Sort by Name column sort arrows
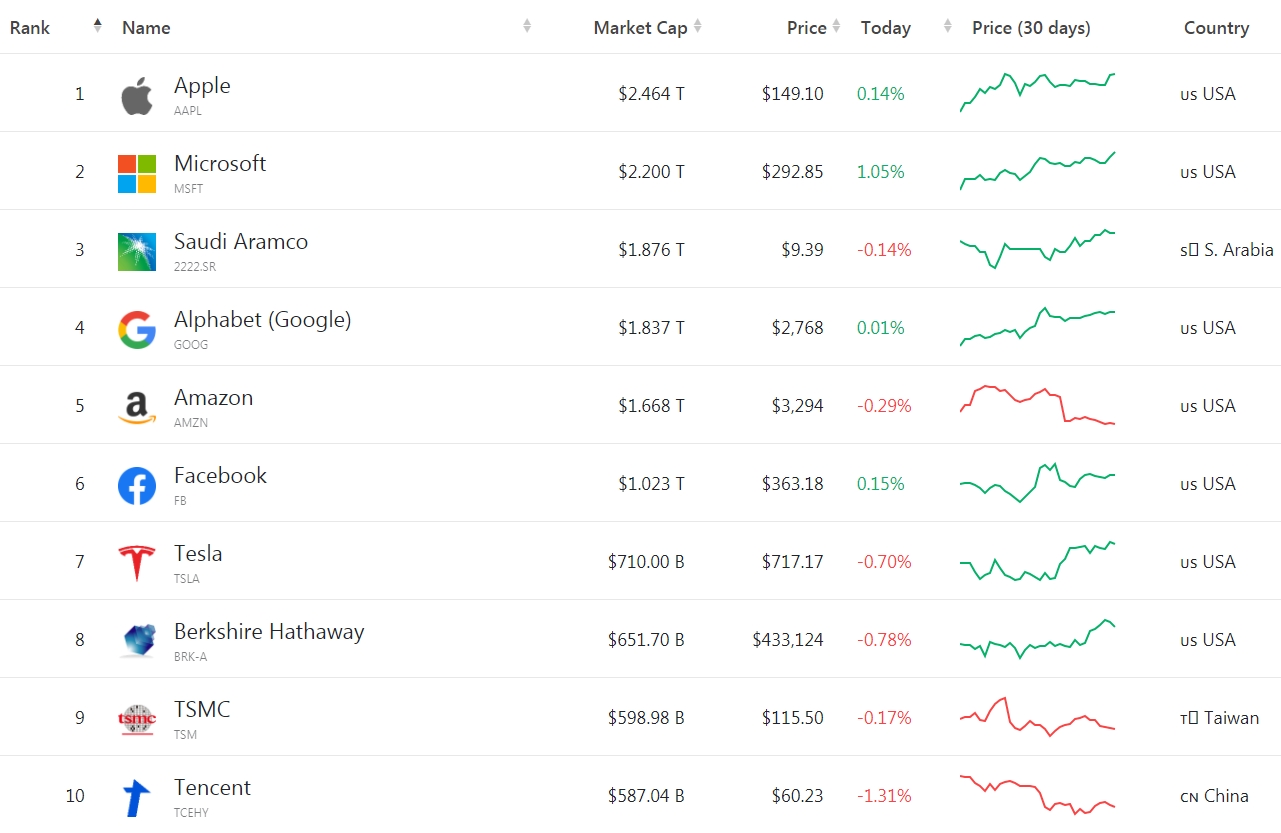The width and height of the screenshot is (1281, 833). 527,26
